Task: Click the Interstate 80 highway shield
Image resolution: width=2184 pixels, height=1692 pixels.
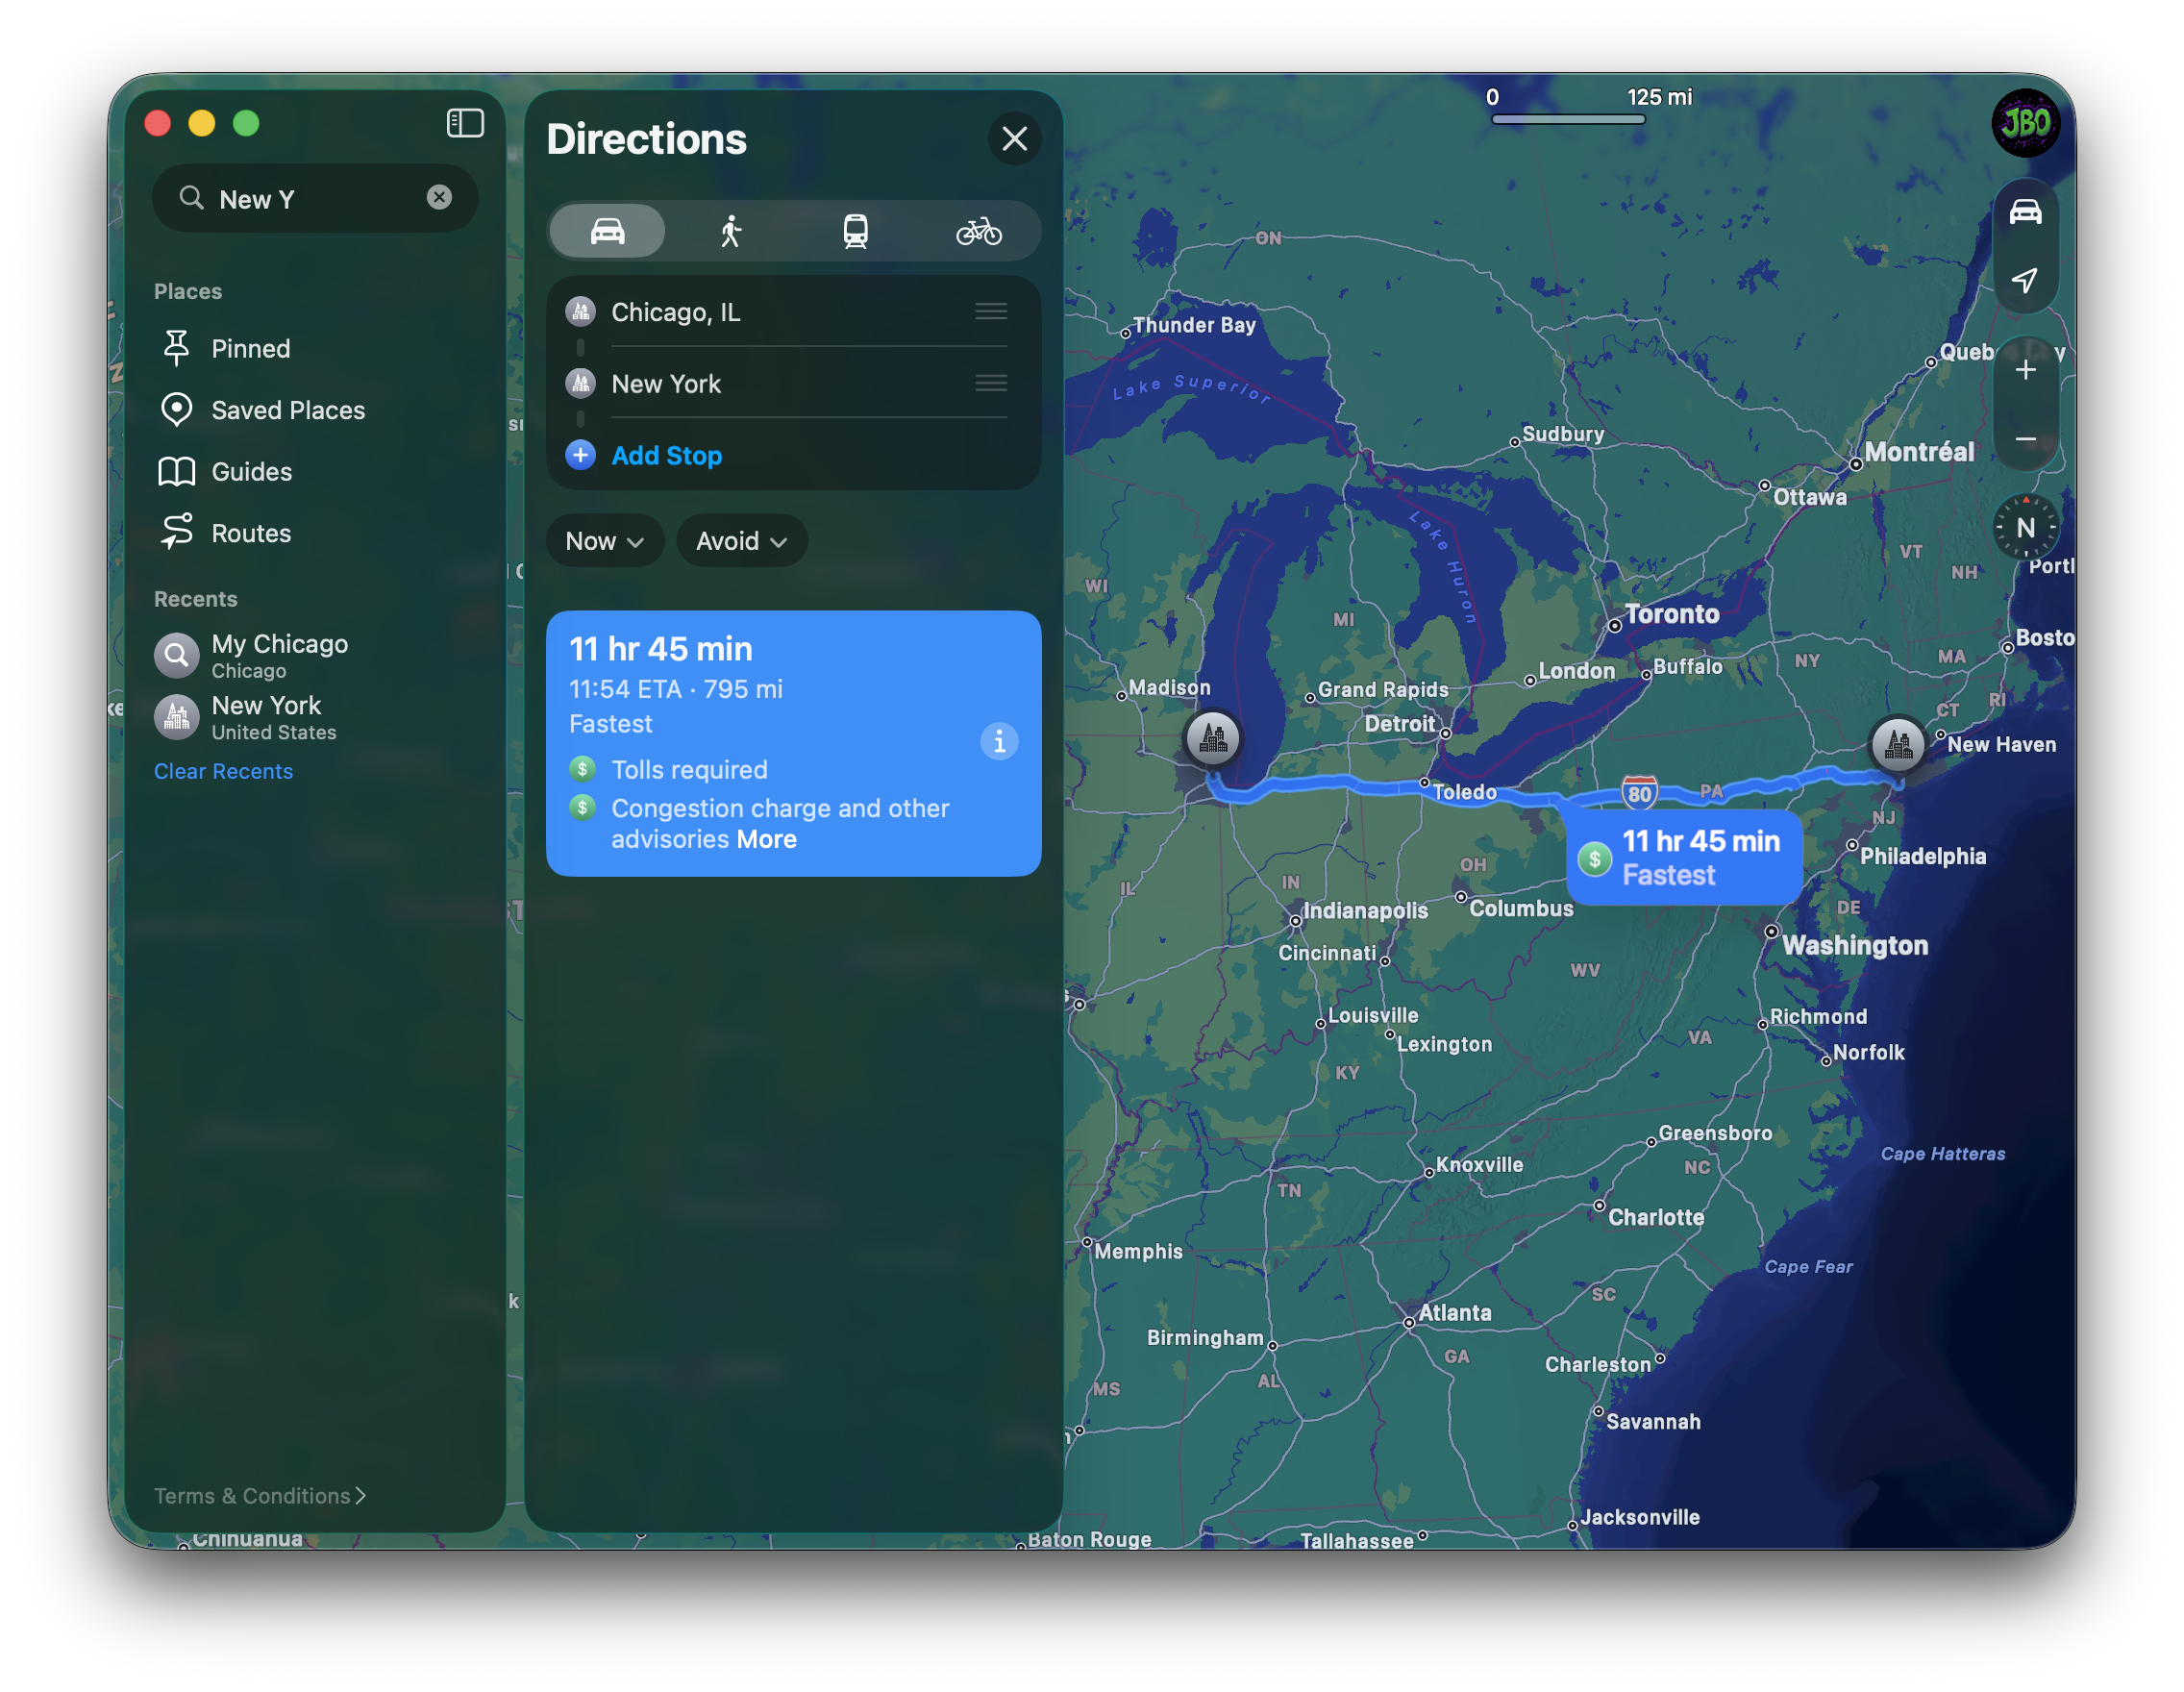Action: point(1639,793)
